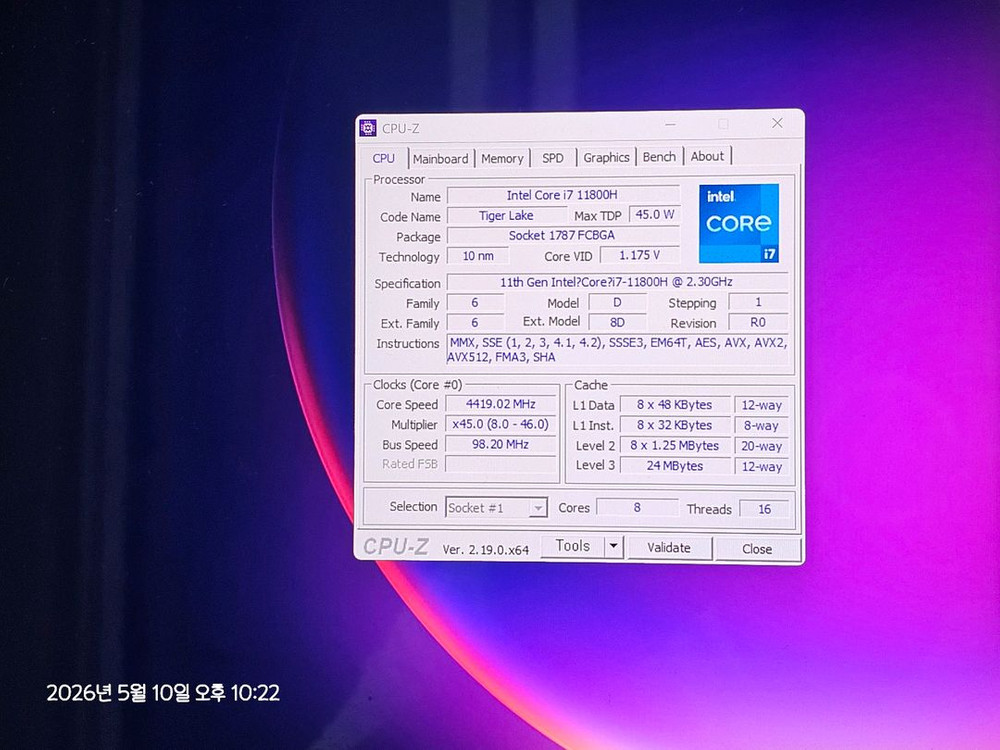Switch to the CPU tab
This screenshot has width=1000, height=750.
(x=384, y=158)
